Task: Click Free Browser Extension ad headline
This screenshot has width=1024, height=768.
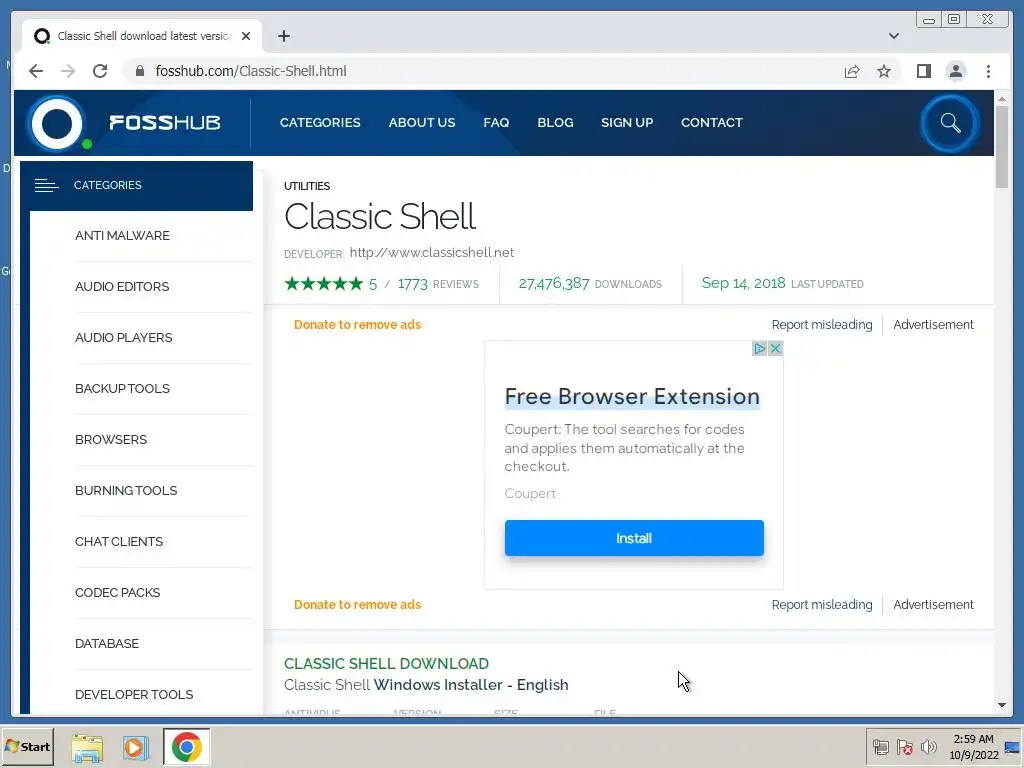Action: (632, 396)
